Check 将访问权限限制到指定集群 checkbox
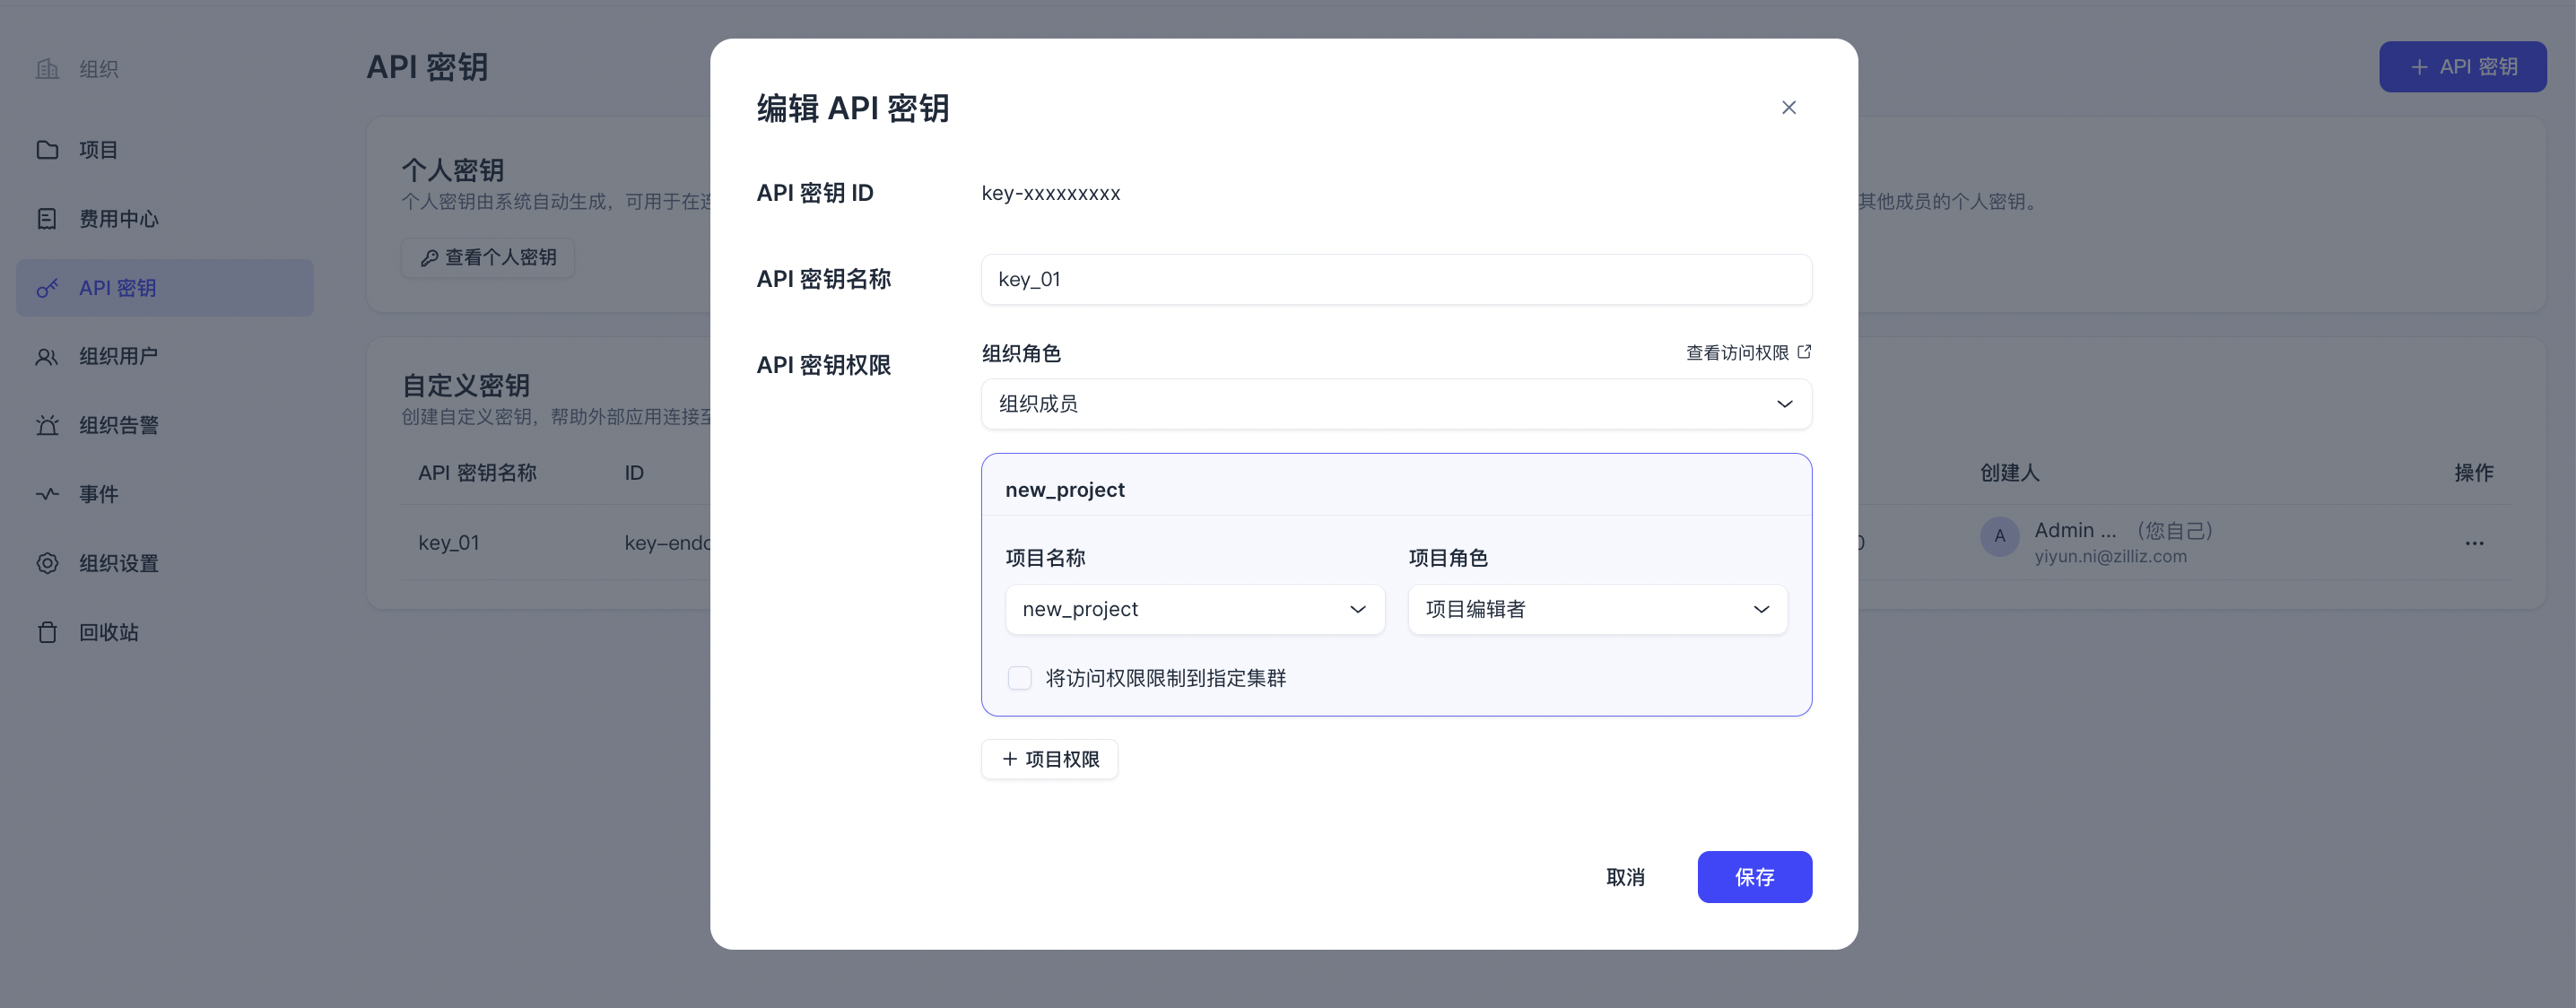Screen dimensions: 2576x1008 point(1019,678)
